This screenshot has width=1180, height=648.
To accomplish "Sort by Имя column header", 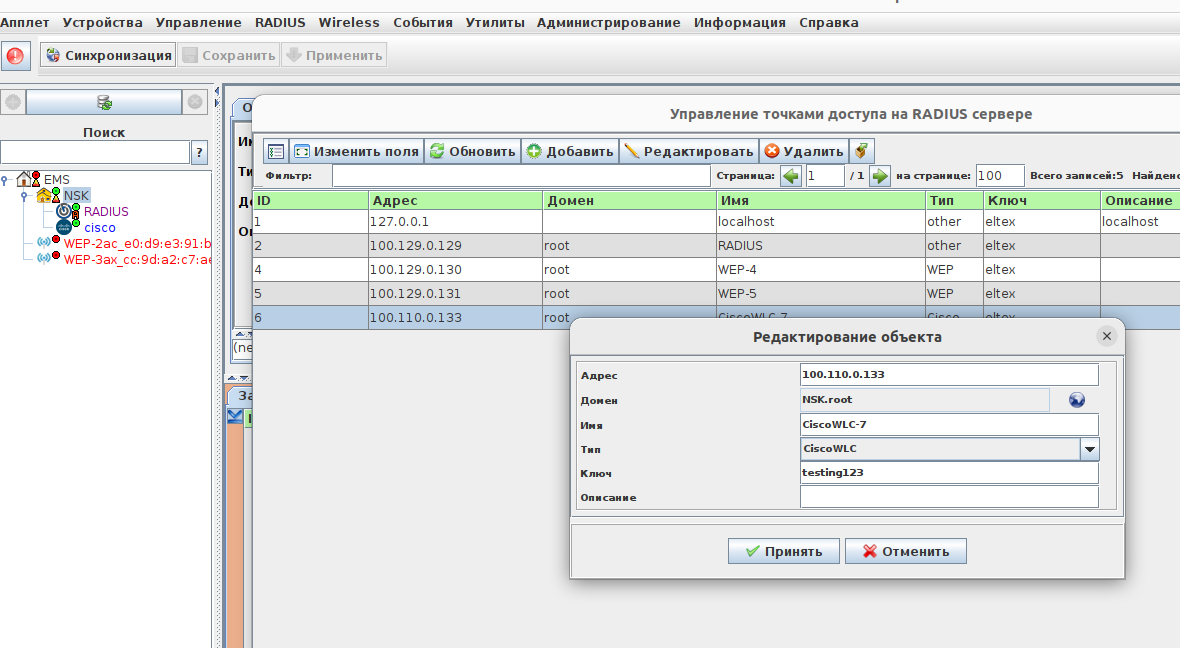I will tap(821, 200).
